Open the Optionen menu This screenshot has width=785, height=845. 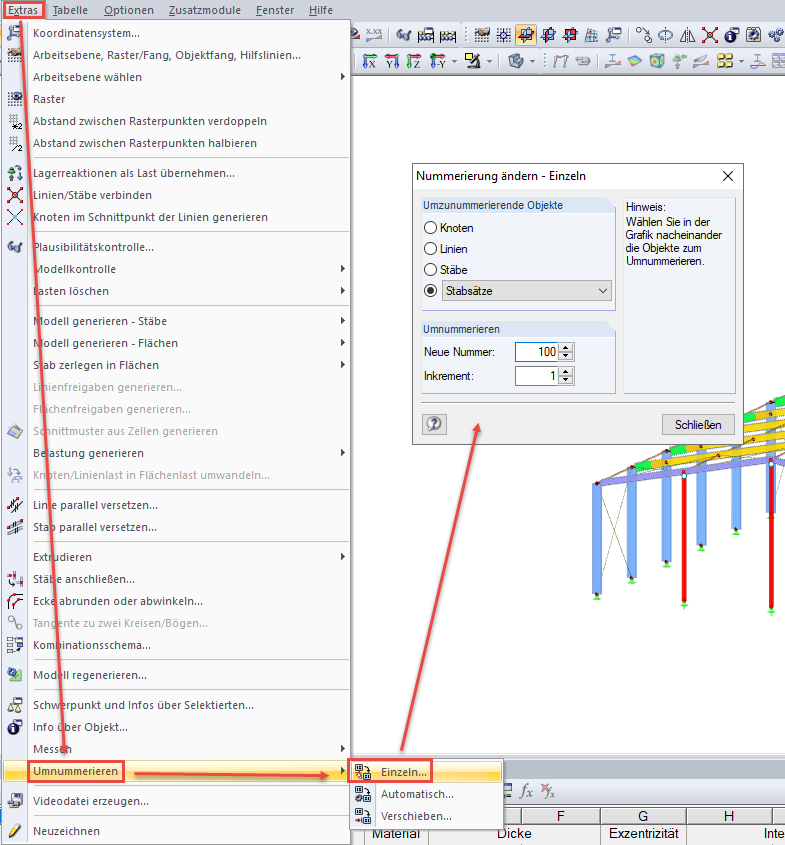pyautogui.click(x=129, y=10)
